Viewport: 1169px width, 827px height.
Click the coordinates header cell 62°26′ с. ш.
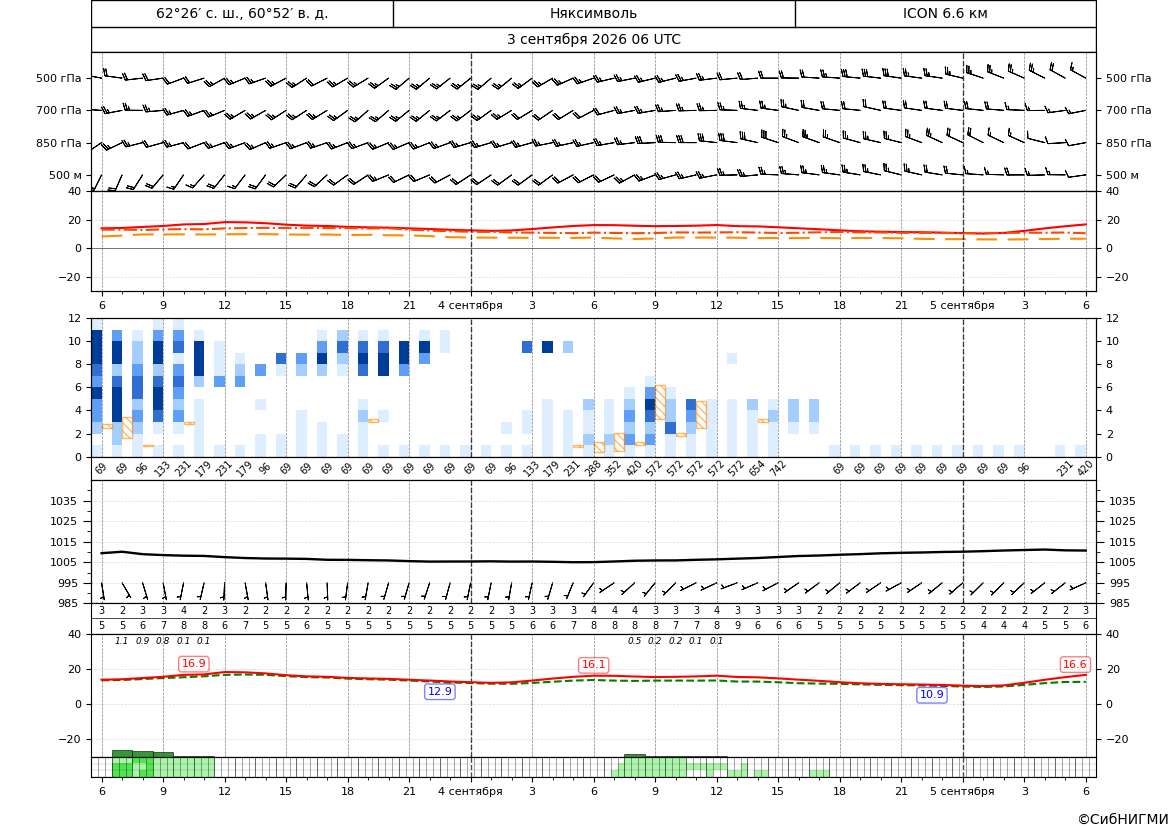(242, 13)
